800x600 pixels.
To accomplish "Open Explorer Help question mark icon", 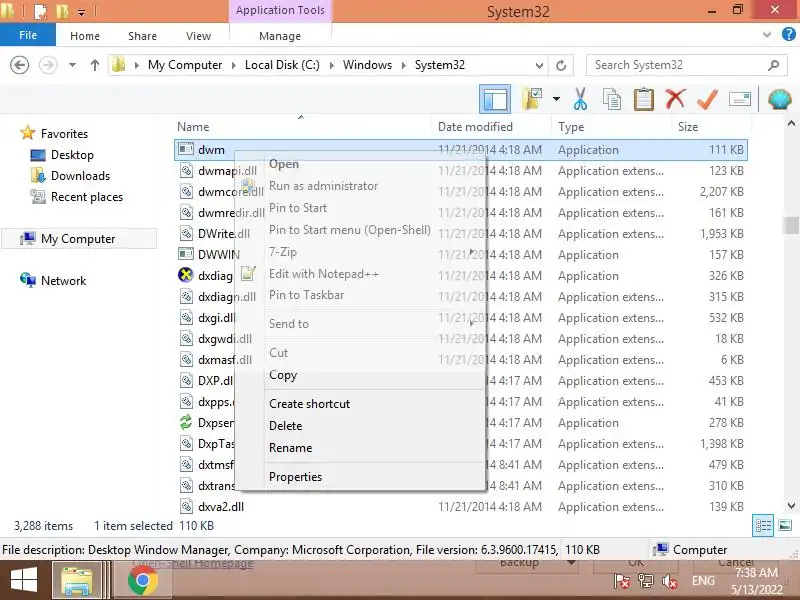I will pyautogui.click(x=788, y=35).
